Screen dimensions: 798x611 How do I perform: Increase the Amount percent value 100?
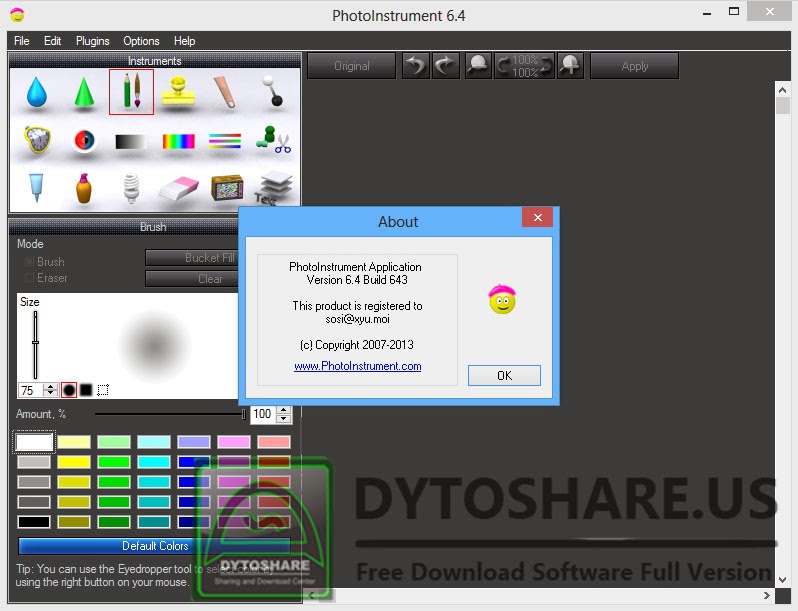(284, 410)
